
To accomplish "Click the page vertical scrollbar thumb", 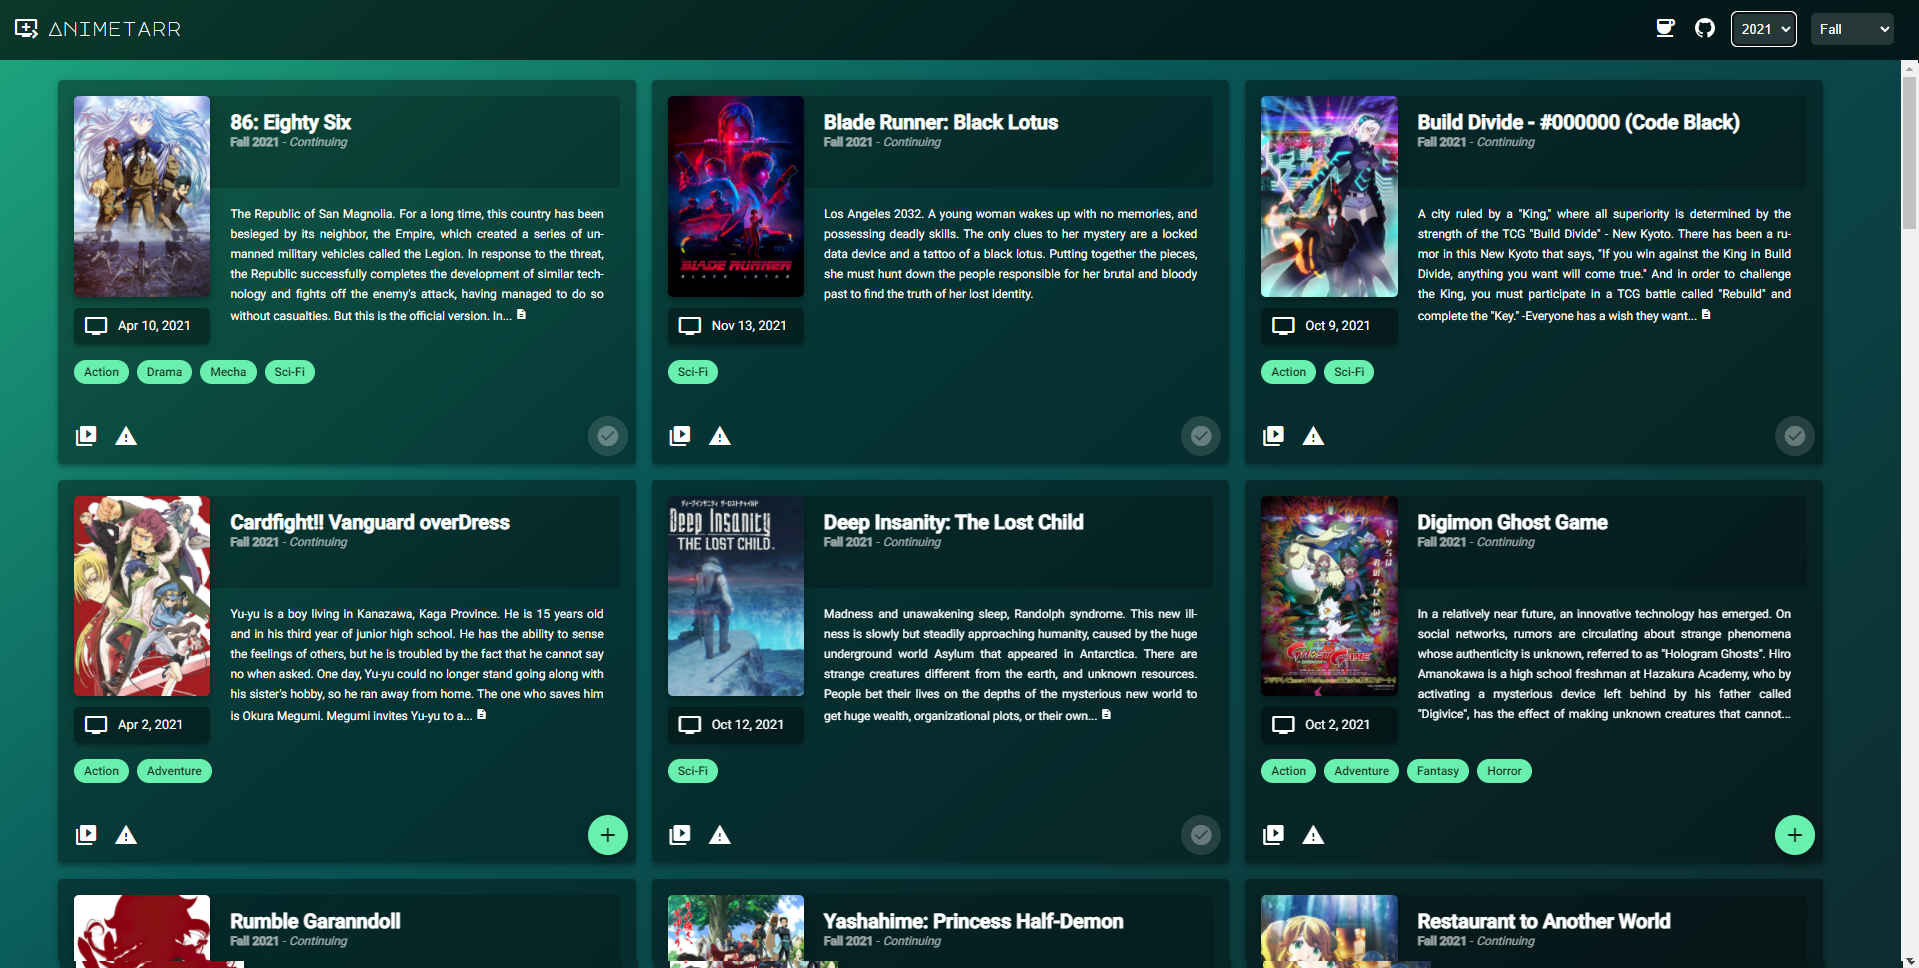I will 1910,152.
